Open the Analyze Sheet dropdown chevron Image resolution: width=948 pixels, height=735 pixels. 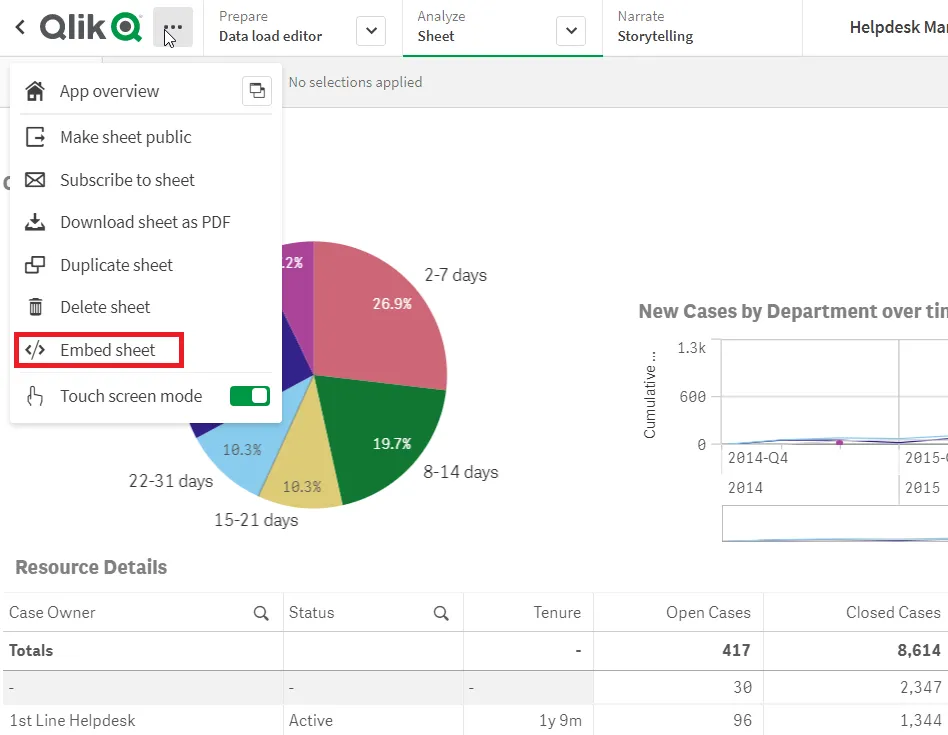[x=571, y=30]
